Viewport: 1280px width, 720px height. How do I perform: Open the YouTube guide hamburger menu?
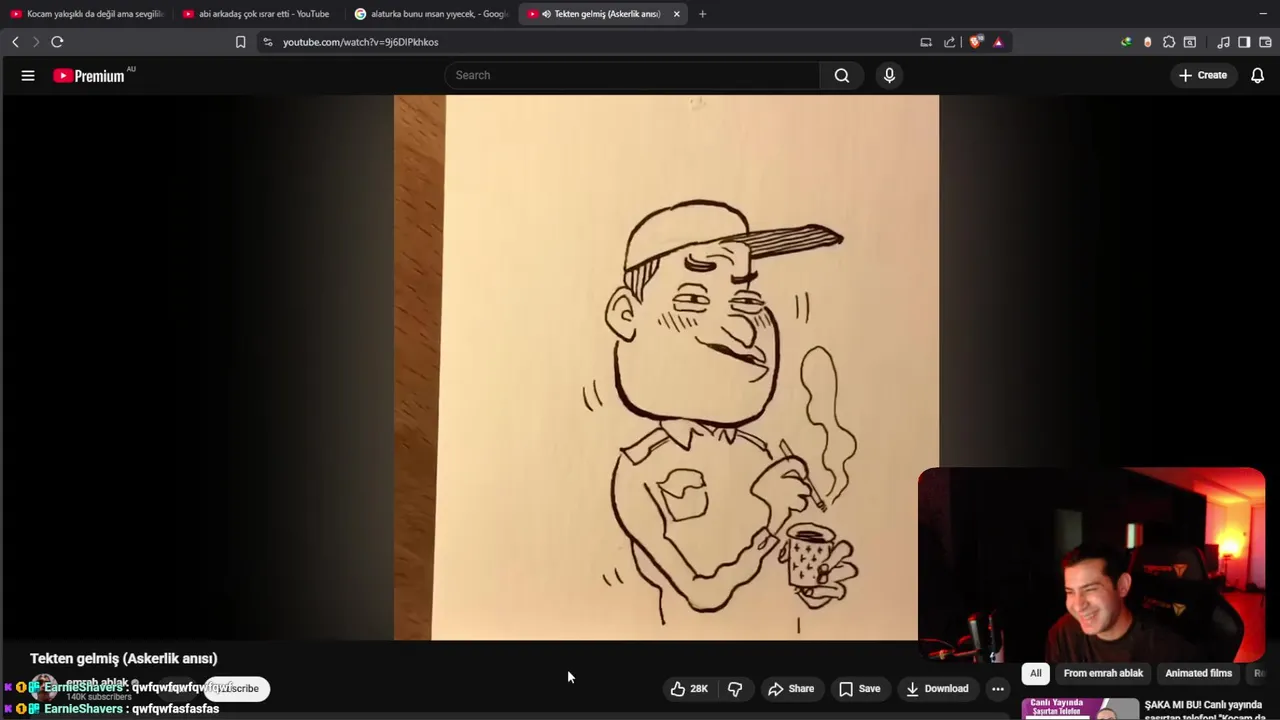click(x=28, y=75)
